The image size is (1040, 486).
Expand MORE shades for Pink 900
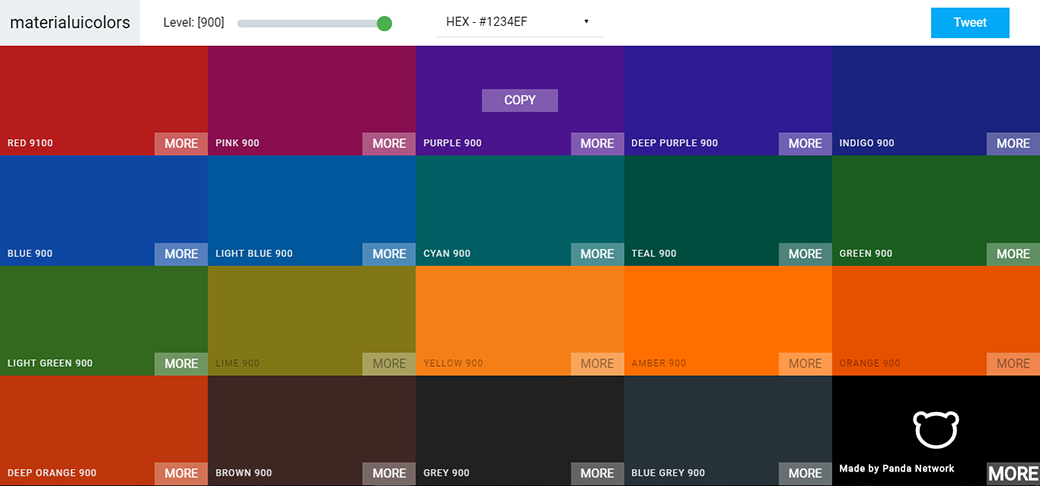coord(389,144)
